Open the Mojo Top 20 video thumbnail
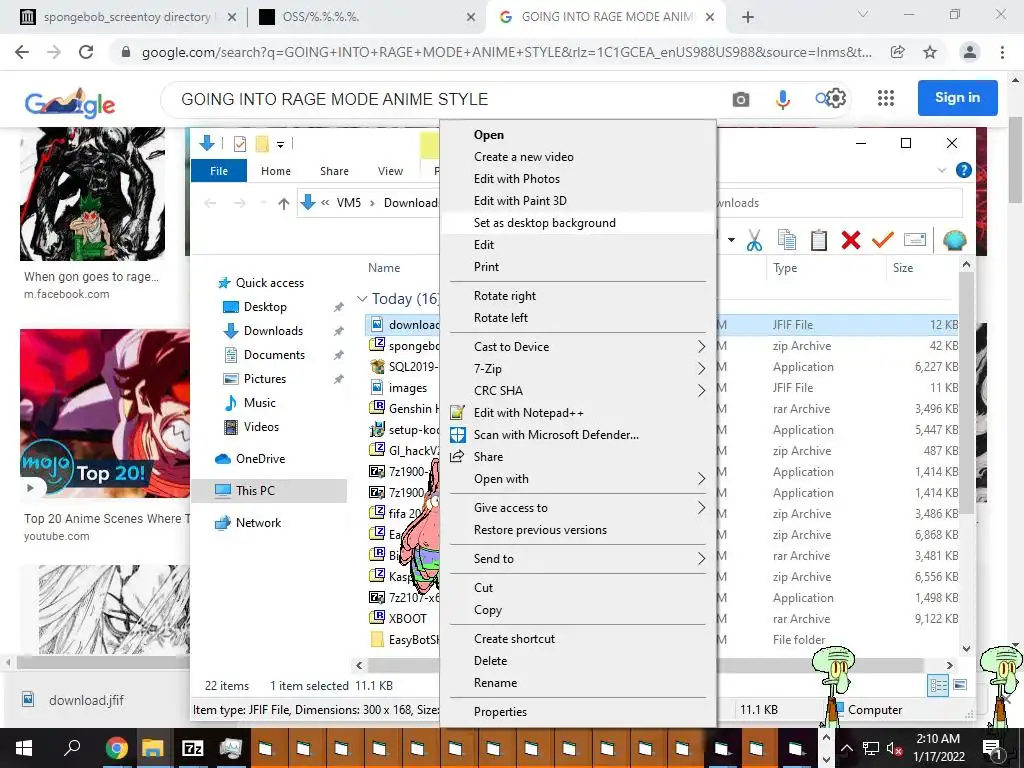 point(104,413)
